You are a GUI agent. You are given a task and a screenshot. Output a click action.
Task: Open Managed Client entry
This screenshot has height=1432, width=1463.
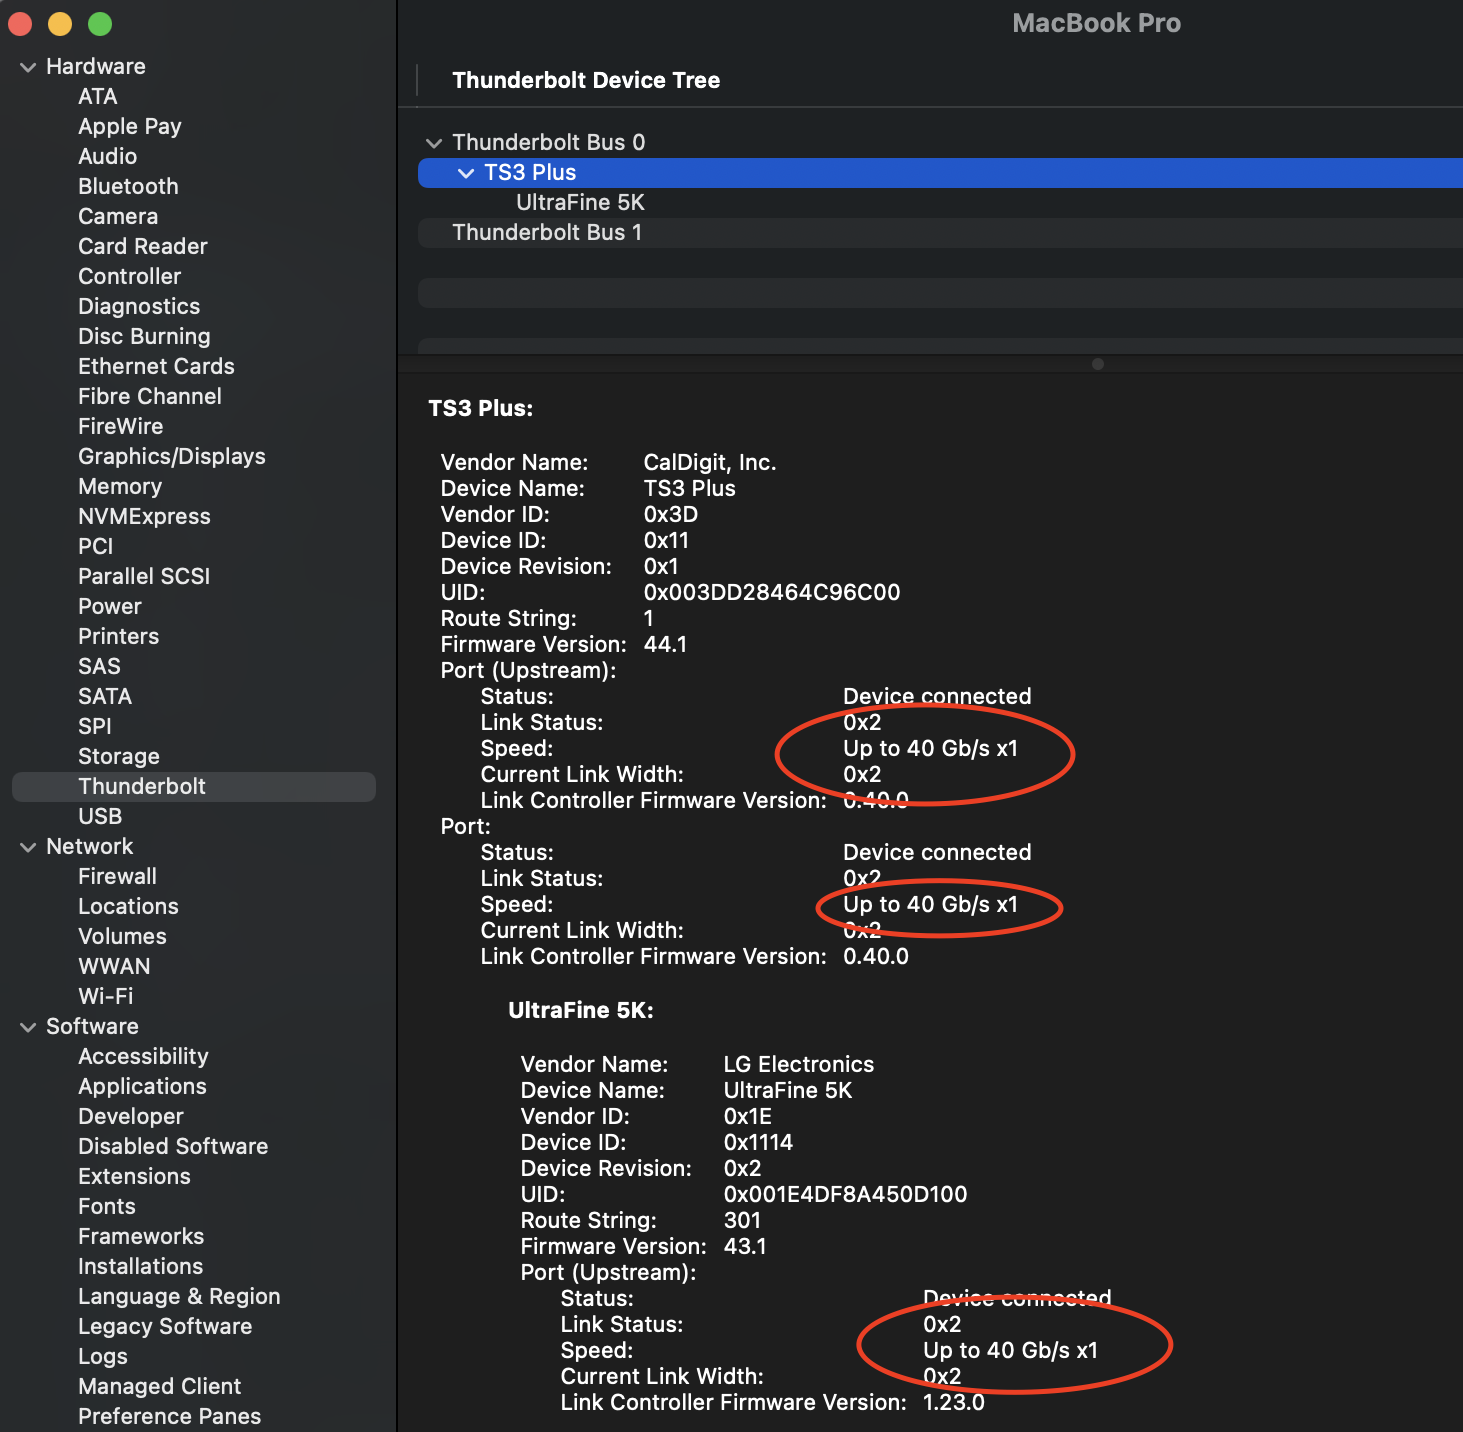coord(160,1386)
